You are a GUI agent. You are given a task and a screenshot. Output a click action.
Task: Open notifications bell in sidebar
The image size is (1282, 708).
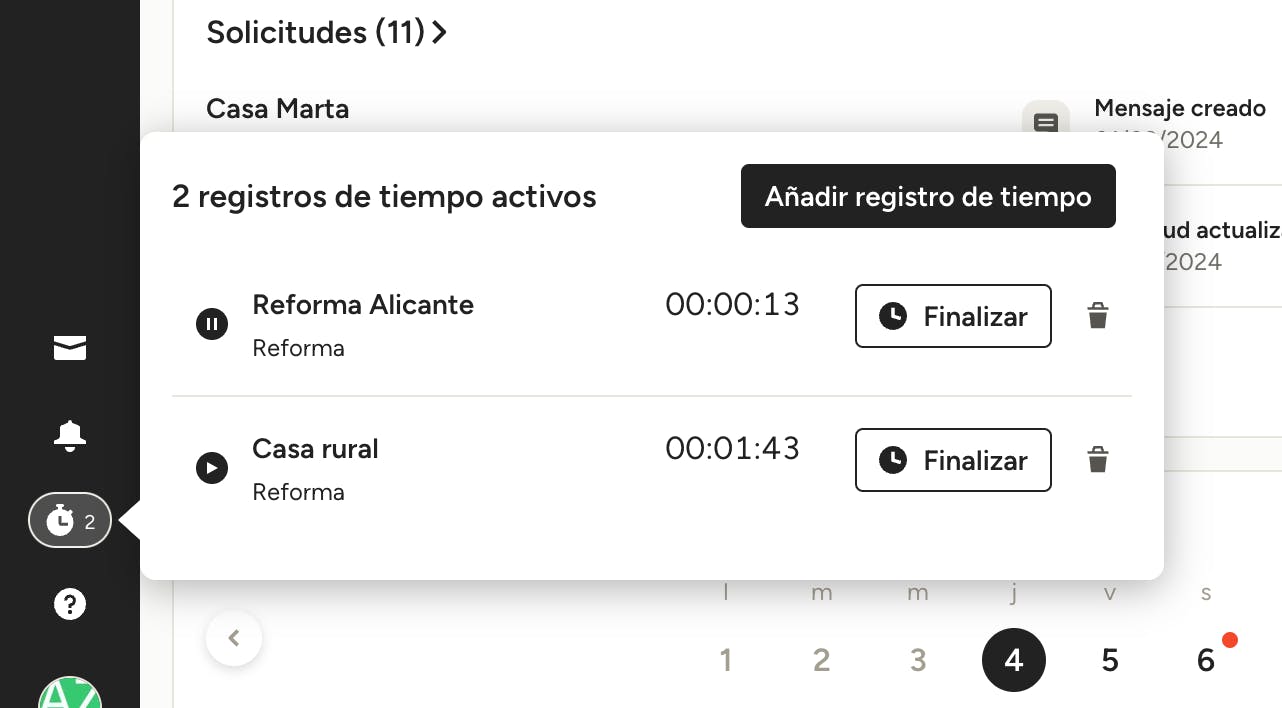(70, 435)
